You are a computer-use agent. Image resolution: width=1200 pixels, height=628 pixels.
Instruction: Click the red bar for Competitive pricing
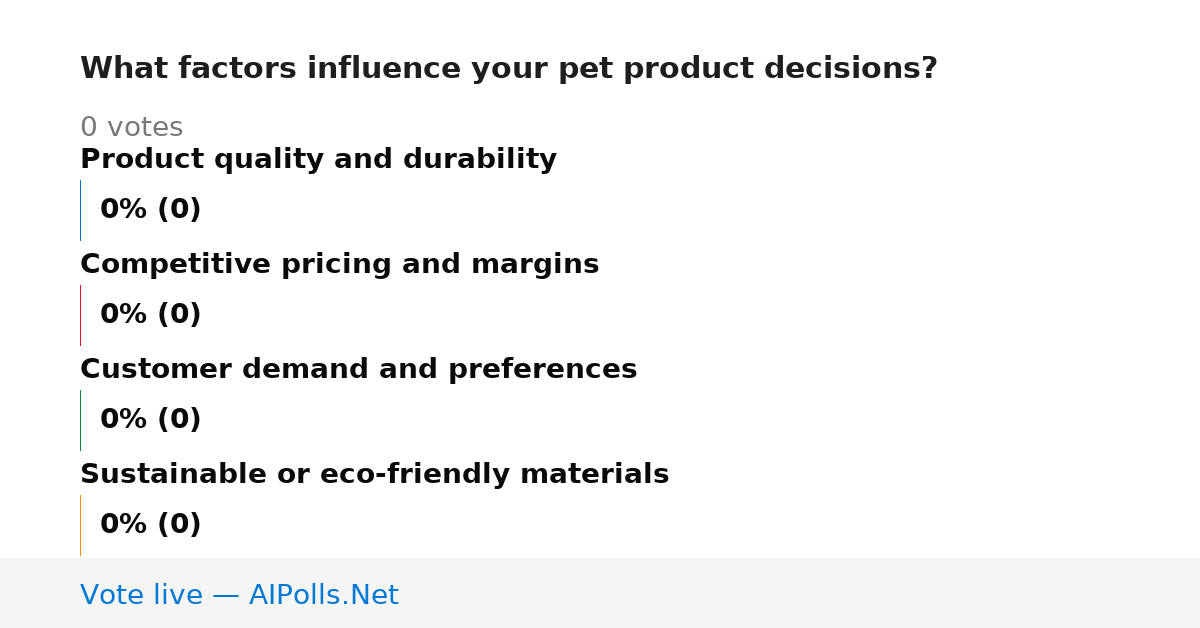(80, 315)
